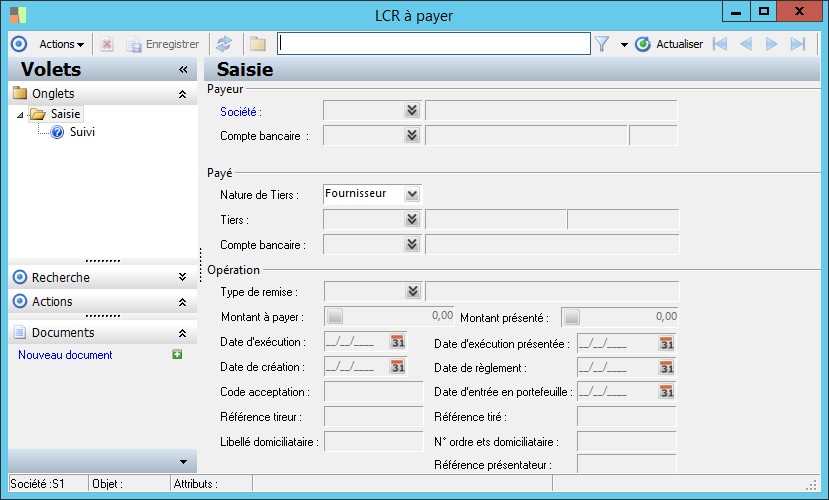Viewport: 829px width, 500px height.
Task: Open the Nature de Tiers dropdown
Action: coord(412,194)
